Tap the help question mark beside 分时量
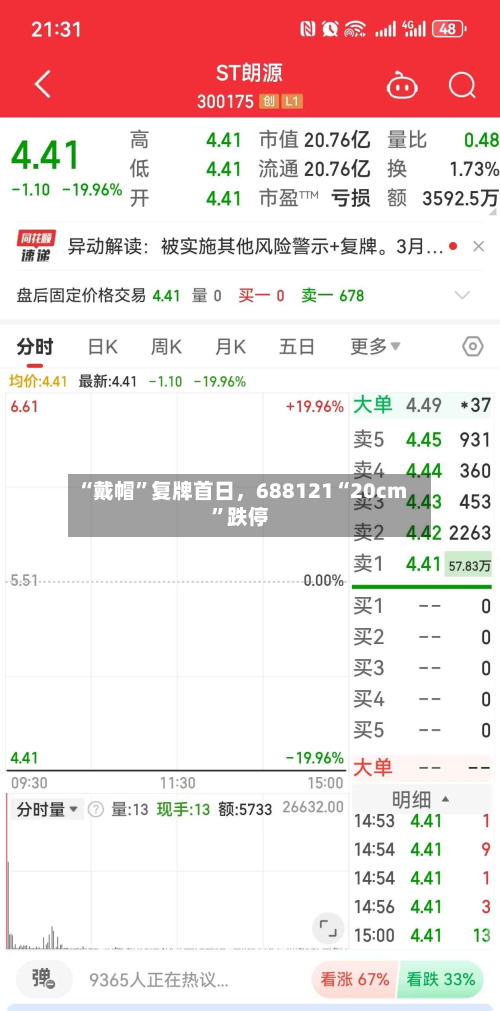 click(95, 809)
